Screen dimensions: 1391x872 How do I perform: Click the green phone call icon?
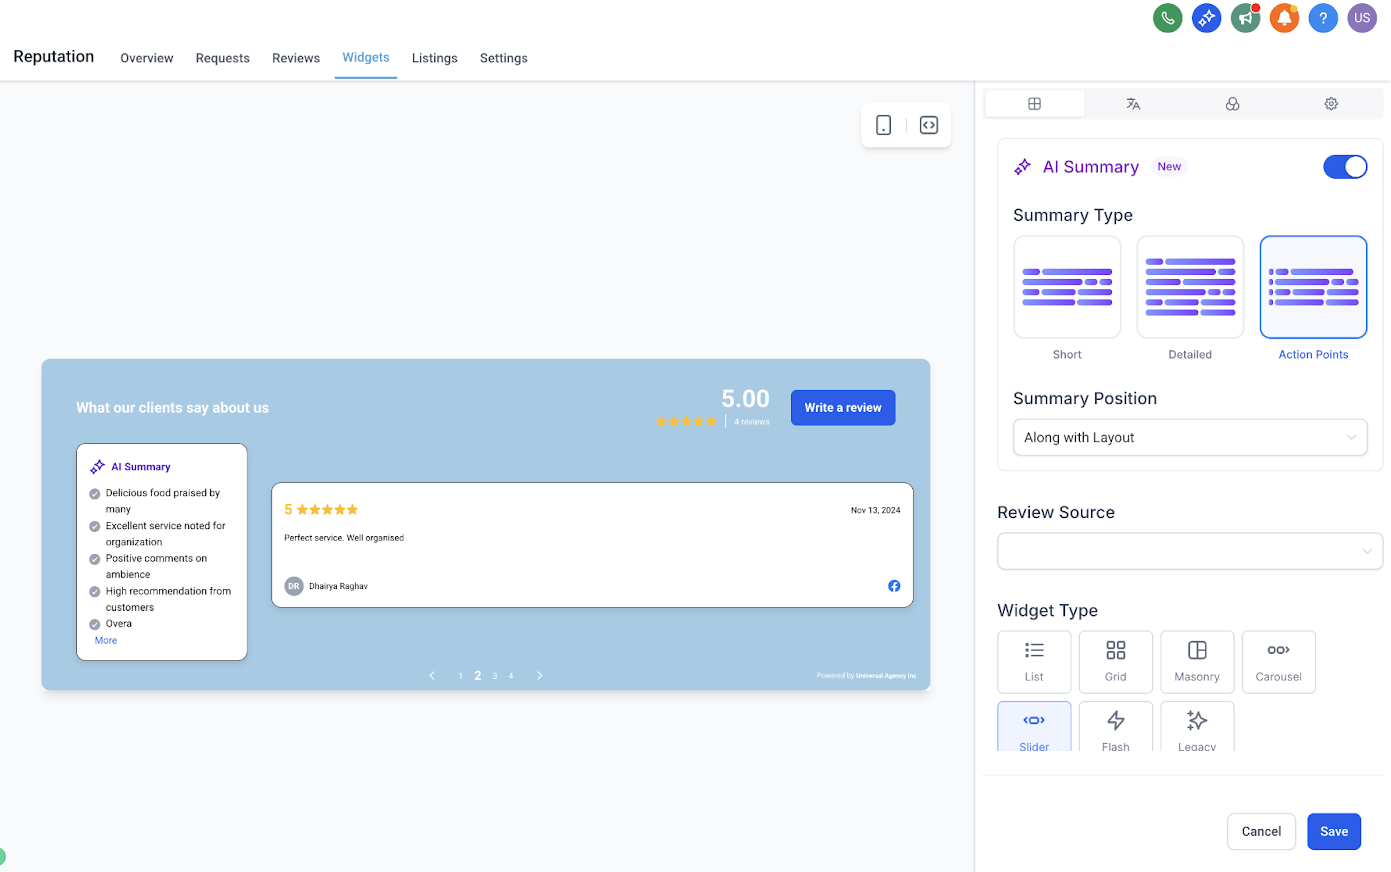1167,18
